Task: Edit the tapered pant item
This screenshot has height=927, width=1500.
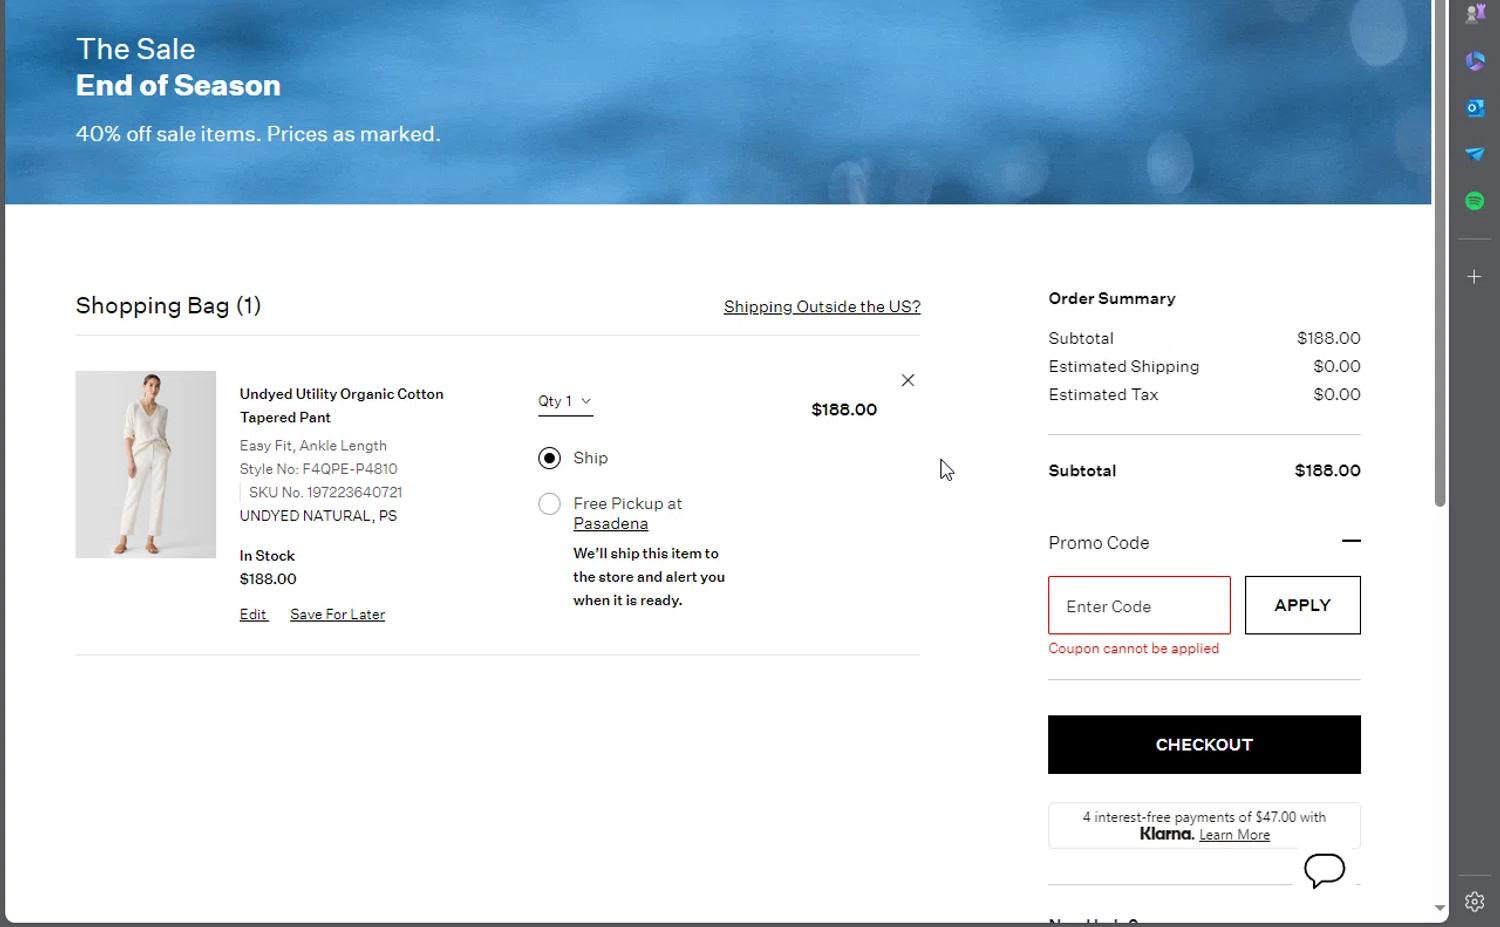Action: [253, 614]
